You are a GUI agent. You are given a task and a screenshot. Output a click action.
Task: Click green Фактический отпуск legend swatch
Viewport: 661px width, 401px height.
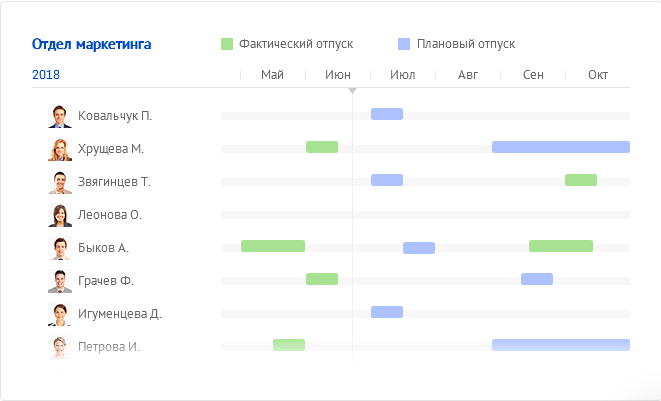(227, 44)
